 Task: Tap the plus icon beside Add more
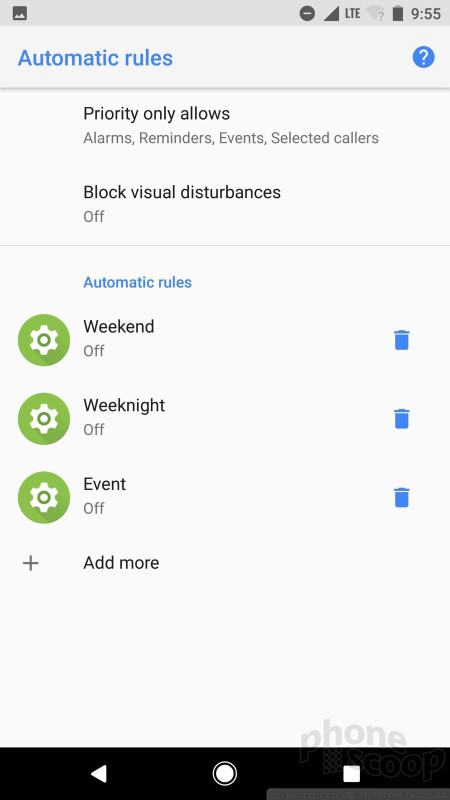coord(31,563)
